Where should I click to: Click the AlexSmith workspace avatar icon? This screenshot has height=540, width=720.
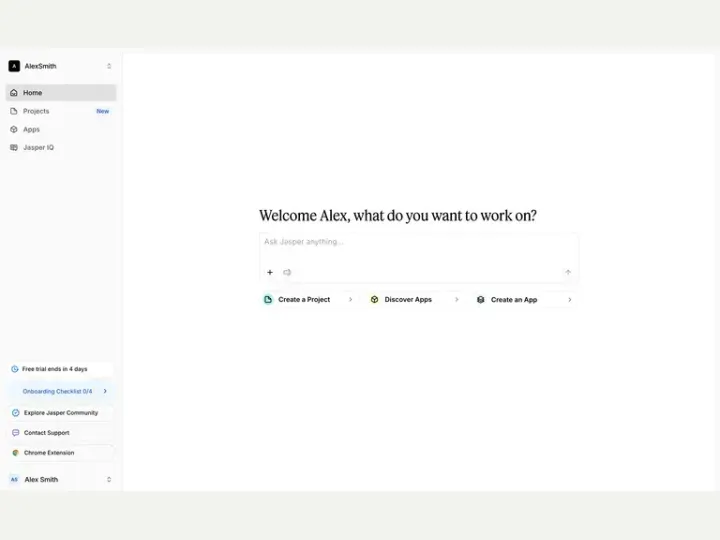(14, 66)
